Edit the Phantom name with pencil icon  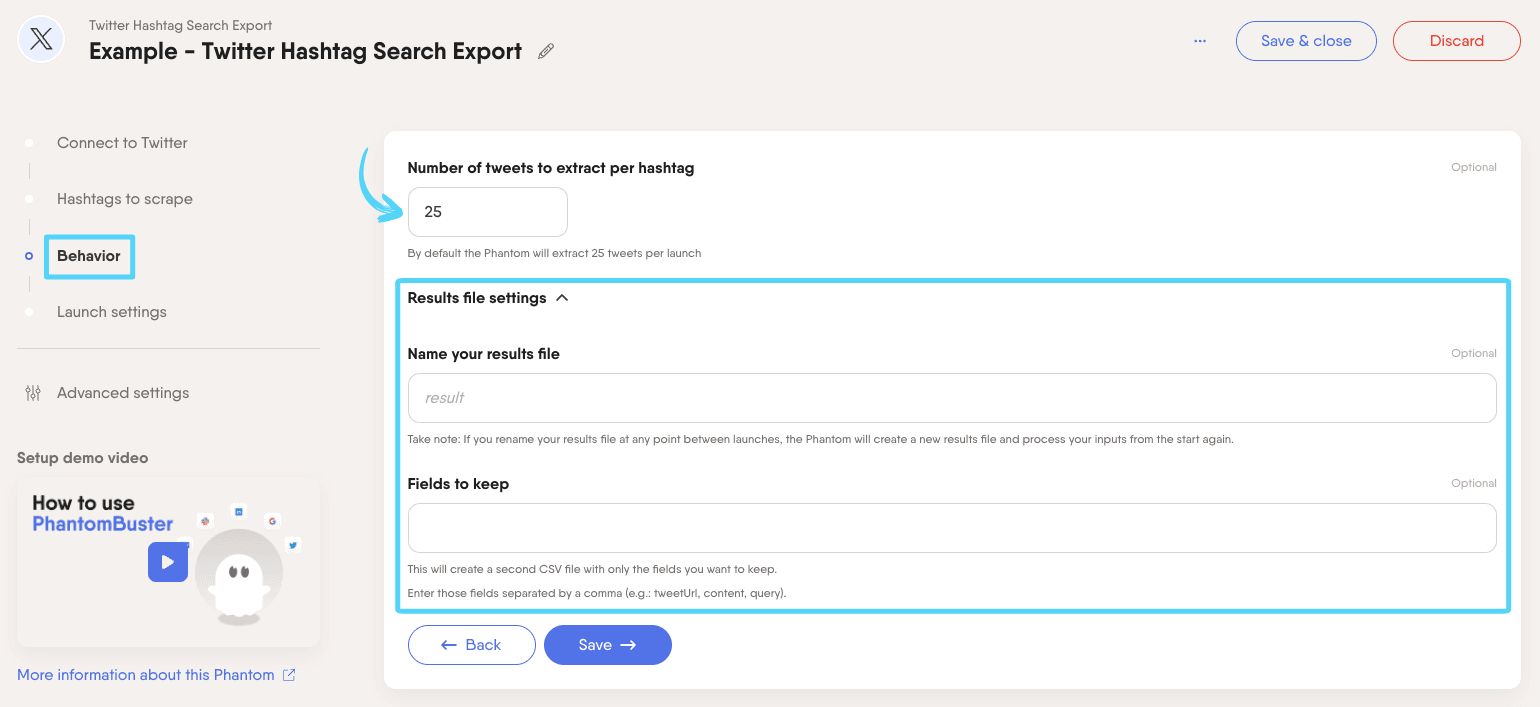(546, 51)
